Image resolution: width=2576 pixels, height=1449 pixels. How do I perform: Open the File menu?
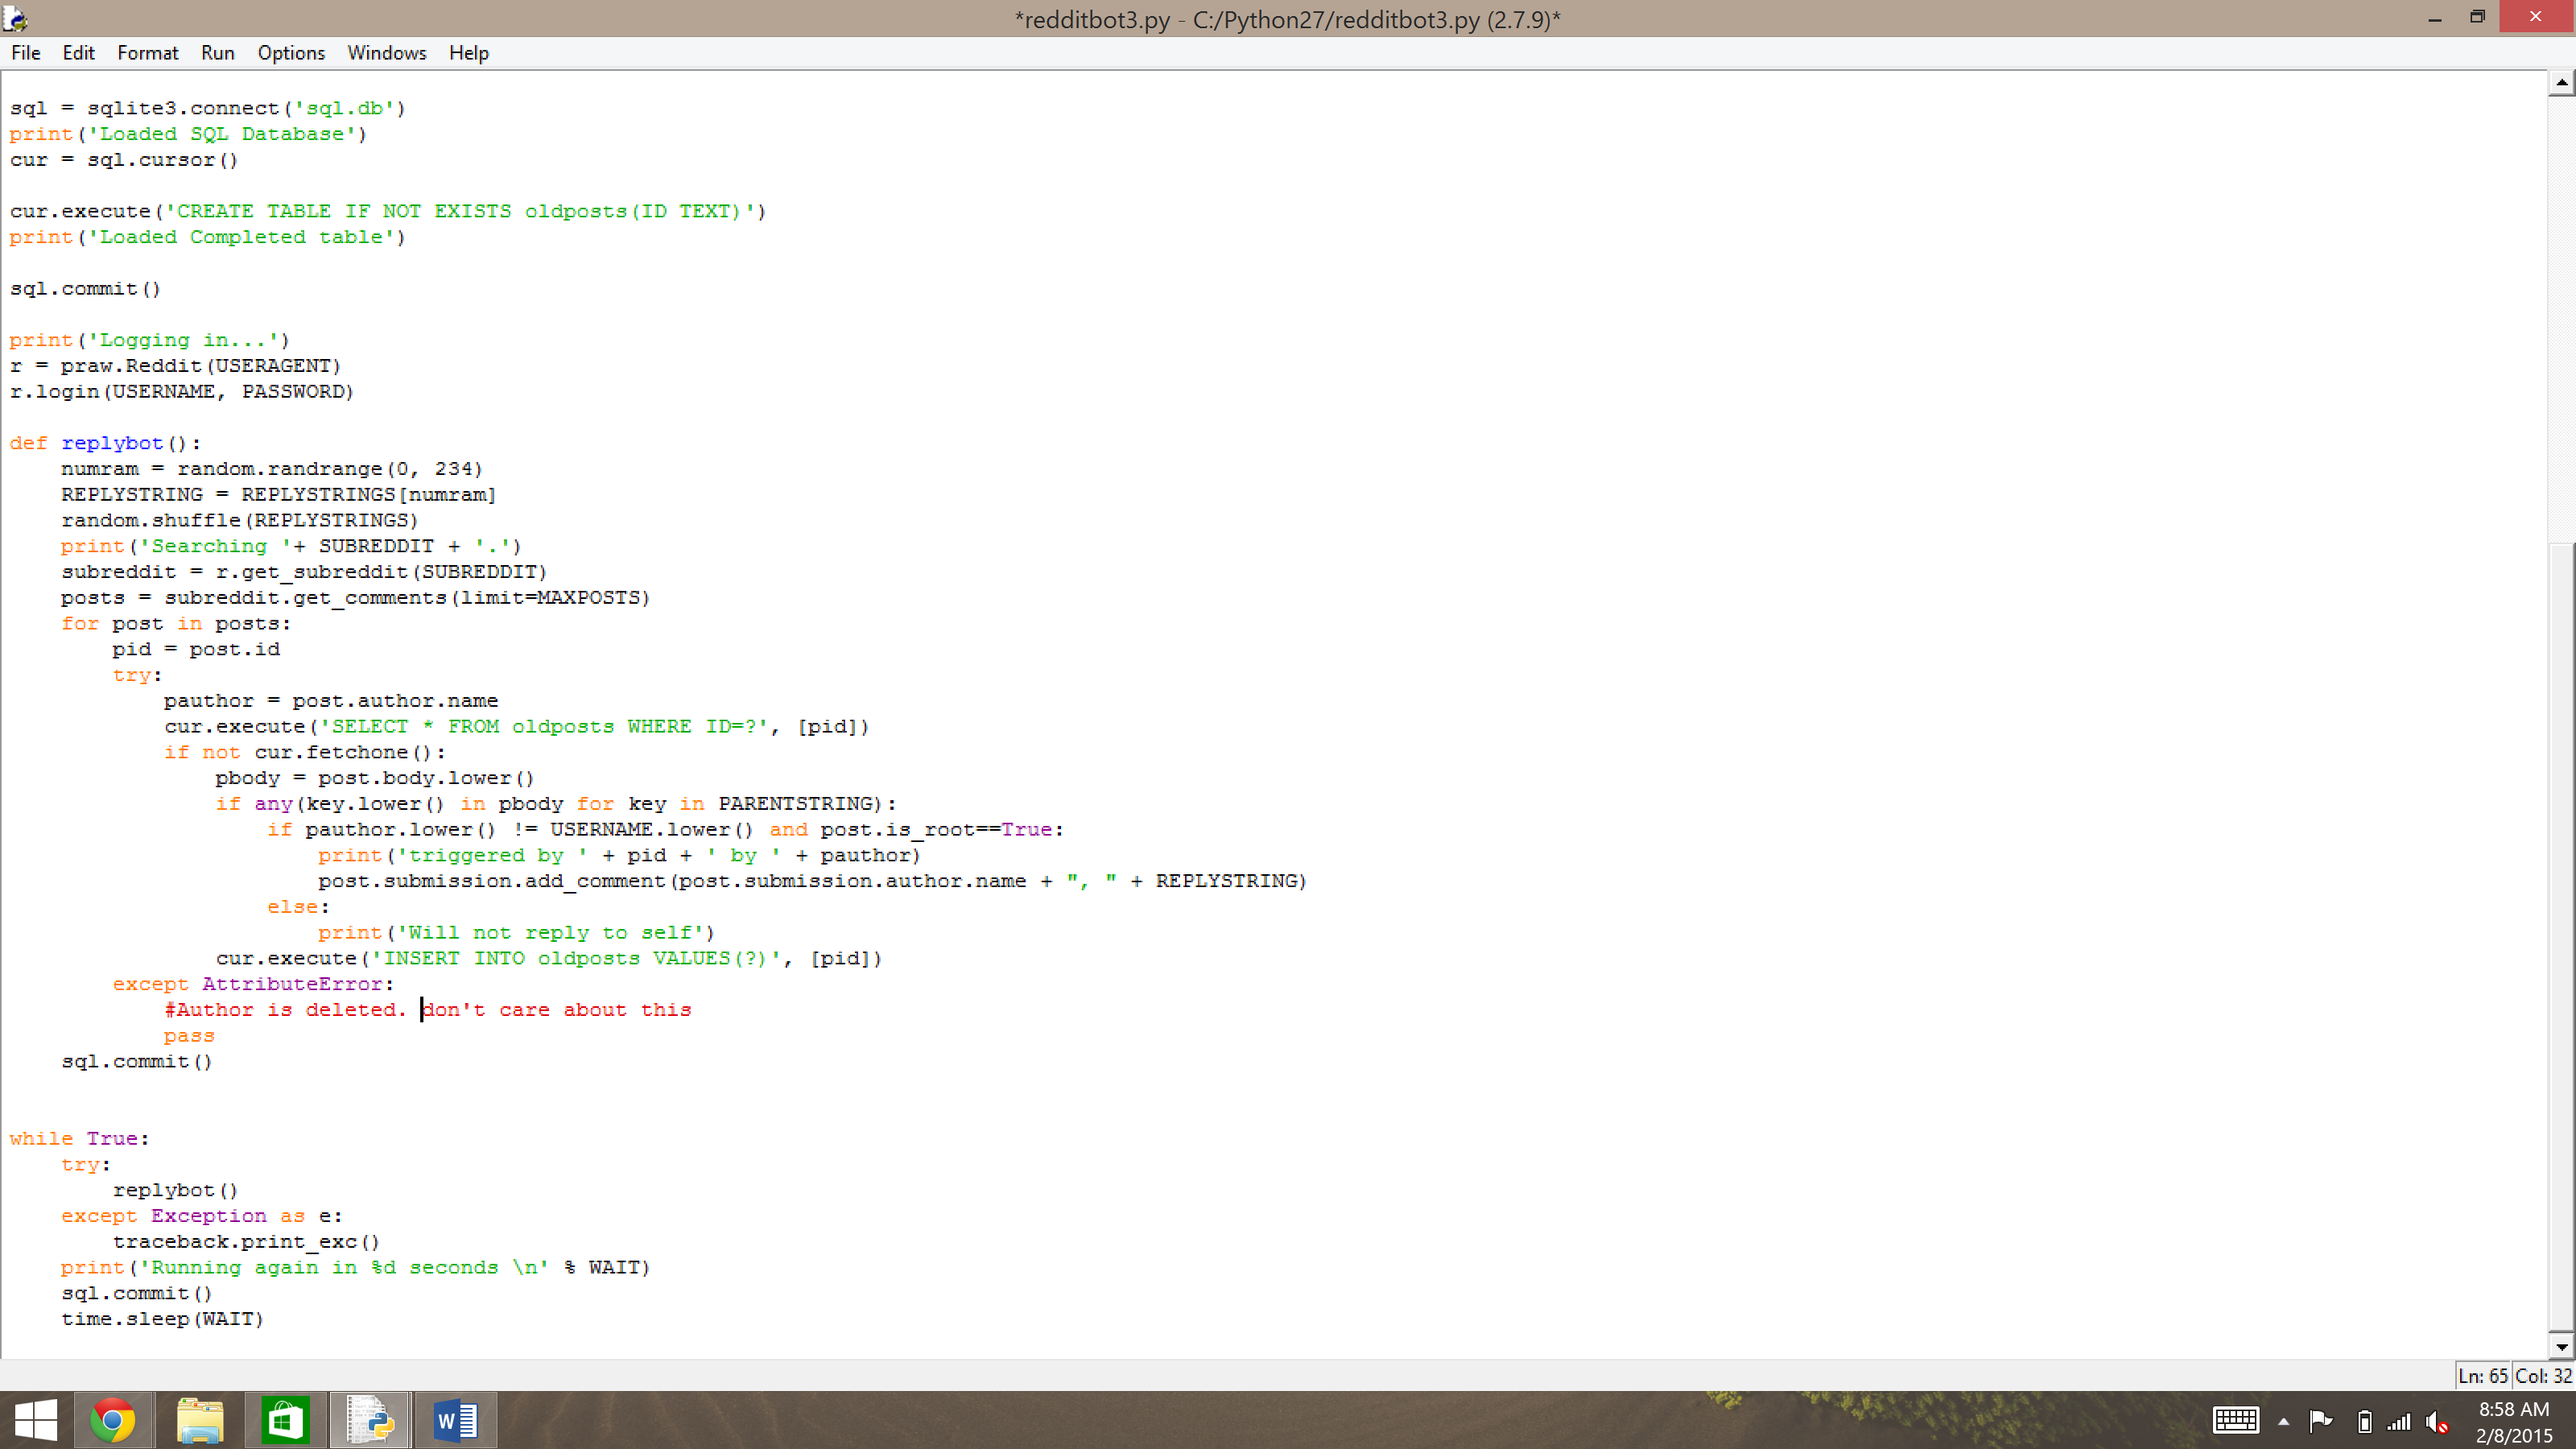[x=26, y=53]
